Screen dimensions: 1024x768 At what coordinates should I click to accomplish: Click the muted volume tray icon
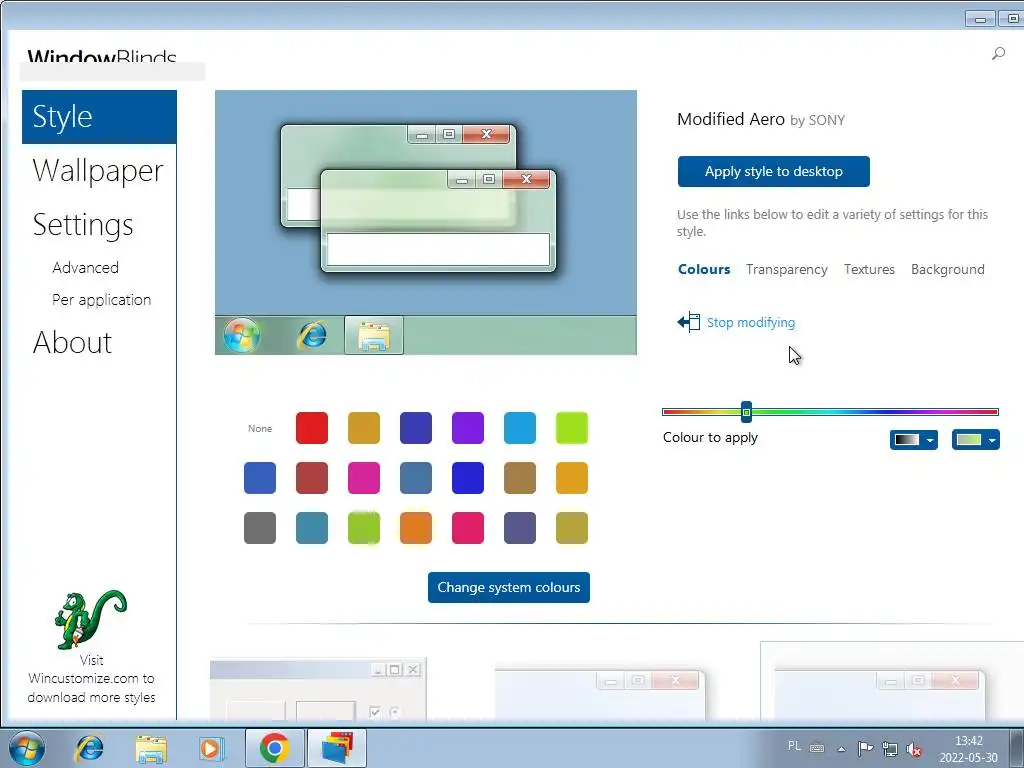pyautogui.click(x=914, y=749)
